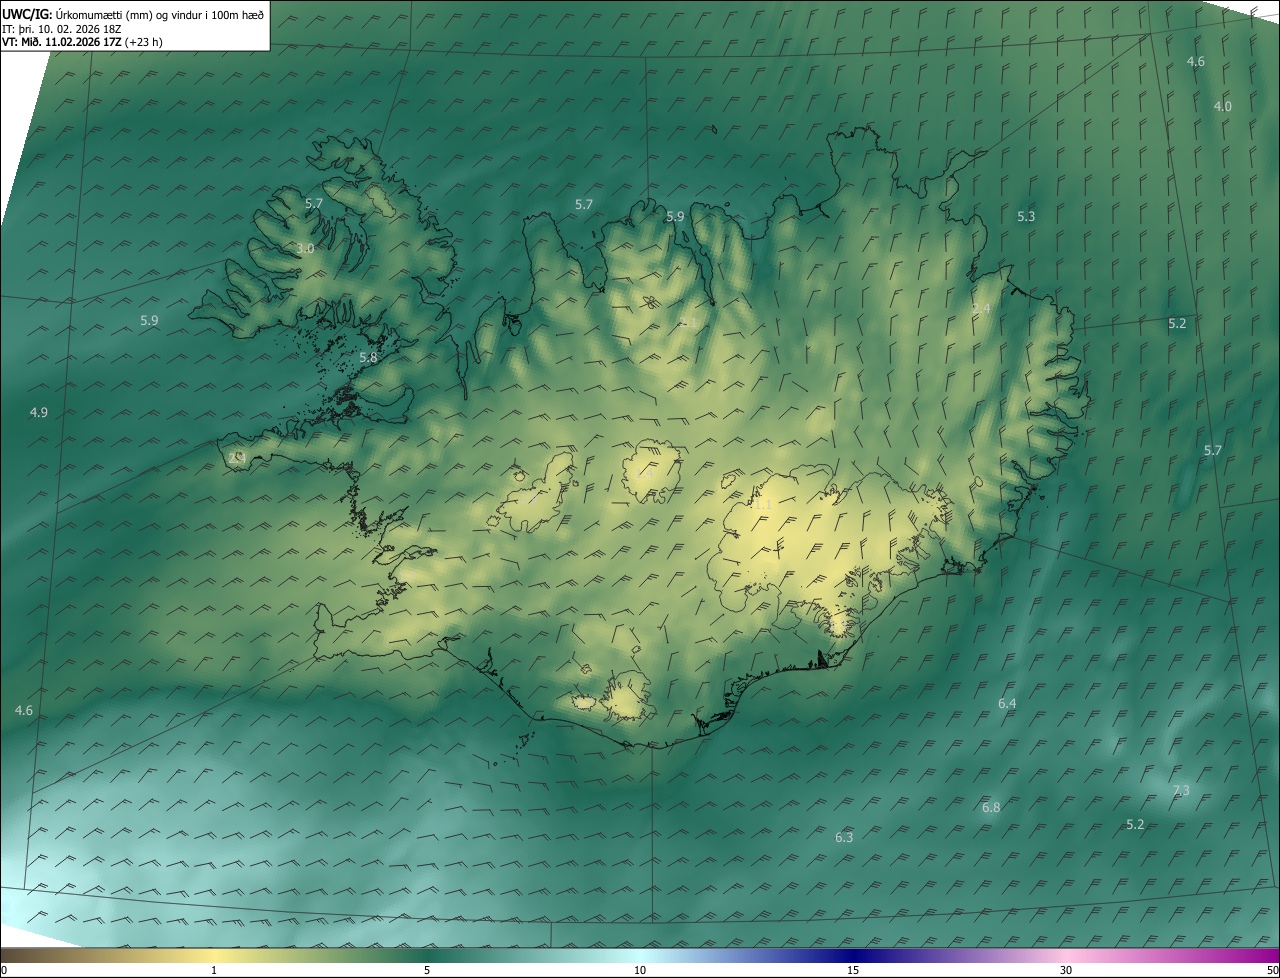This screenshot has width=1280, height=978.
Task: Click the 4.9 value on the map
Action: (x=39, y=412)
